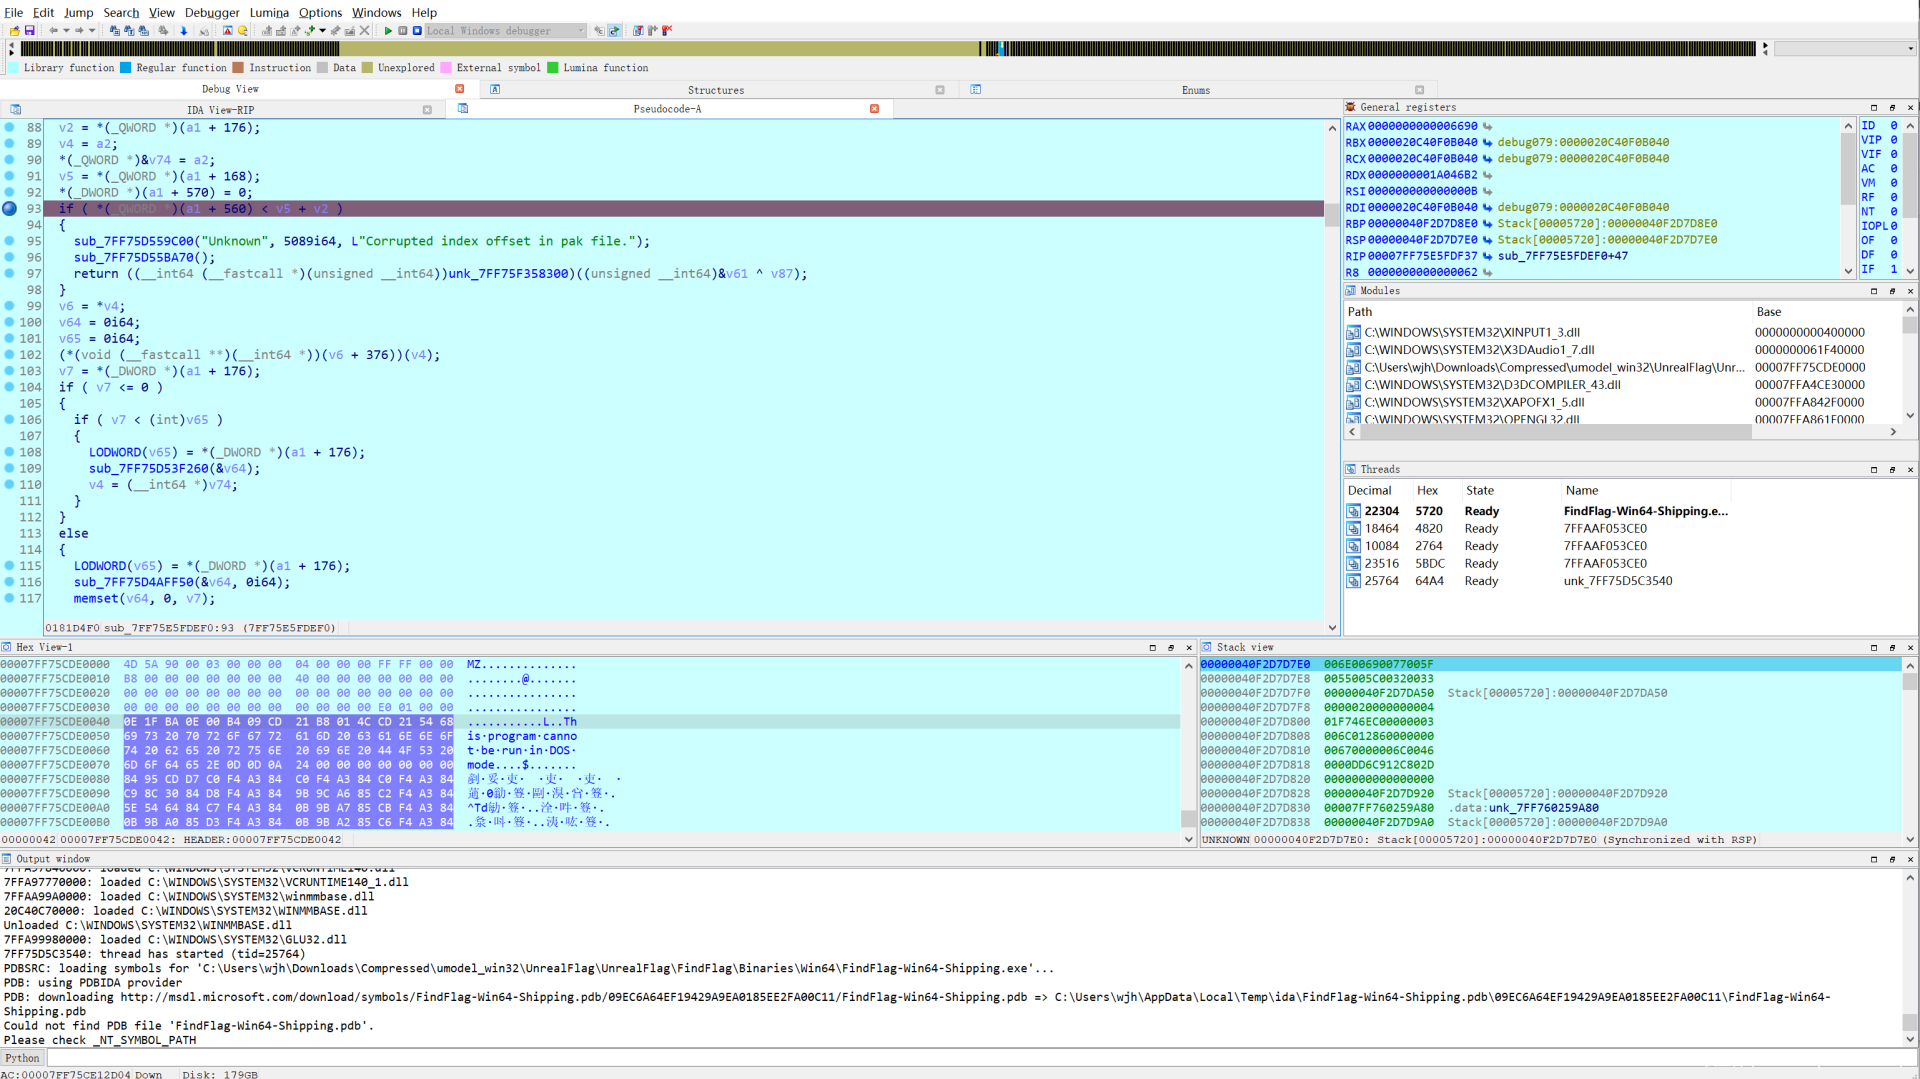Click the Pause process toolbar icon
Screen dimensions: 1920x1079
click(x=403, y=31)
